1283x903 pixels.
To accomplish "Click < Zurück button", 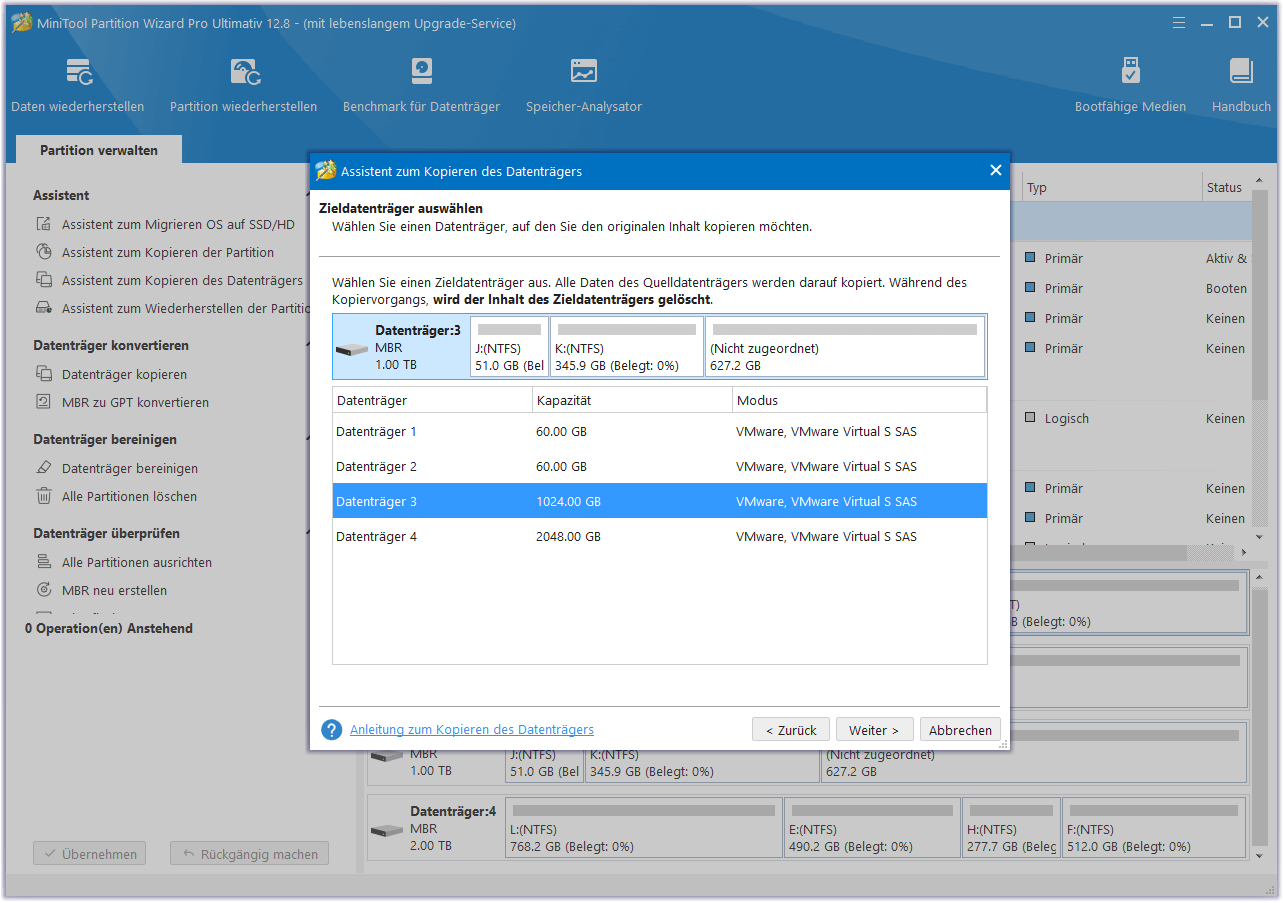I will (x=791, y=730).
